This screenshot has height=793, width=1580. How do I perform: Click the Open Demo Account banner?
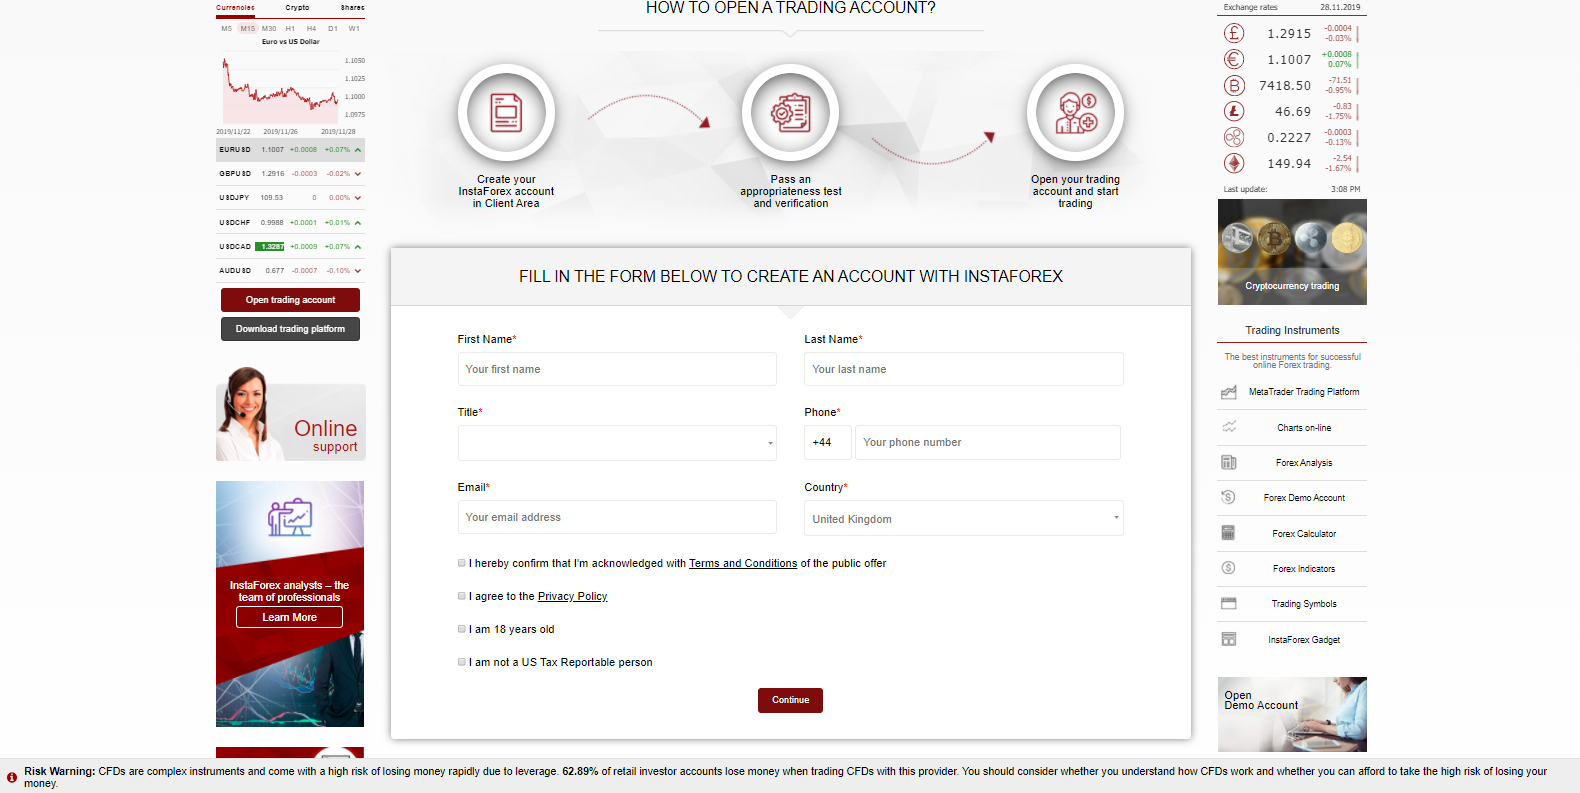pyautogui.click(x=1292, y=714)
